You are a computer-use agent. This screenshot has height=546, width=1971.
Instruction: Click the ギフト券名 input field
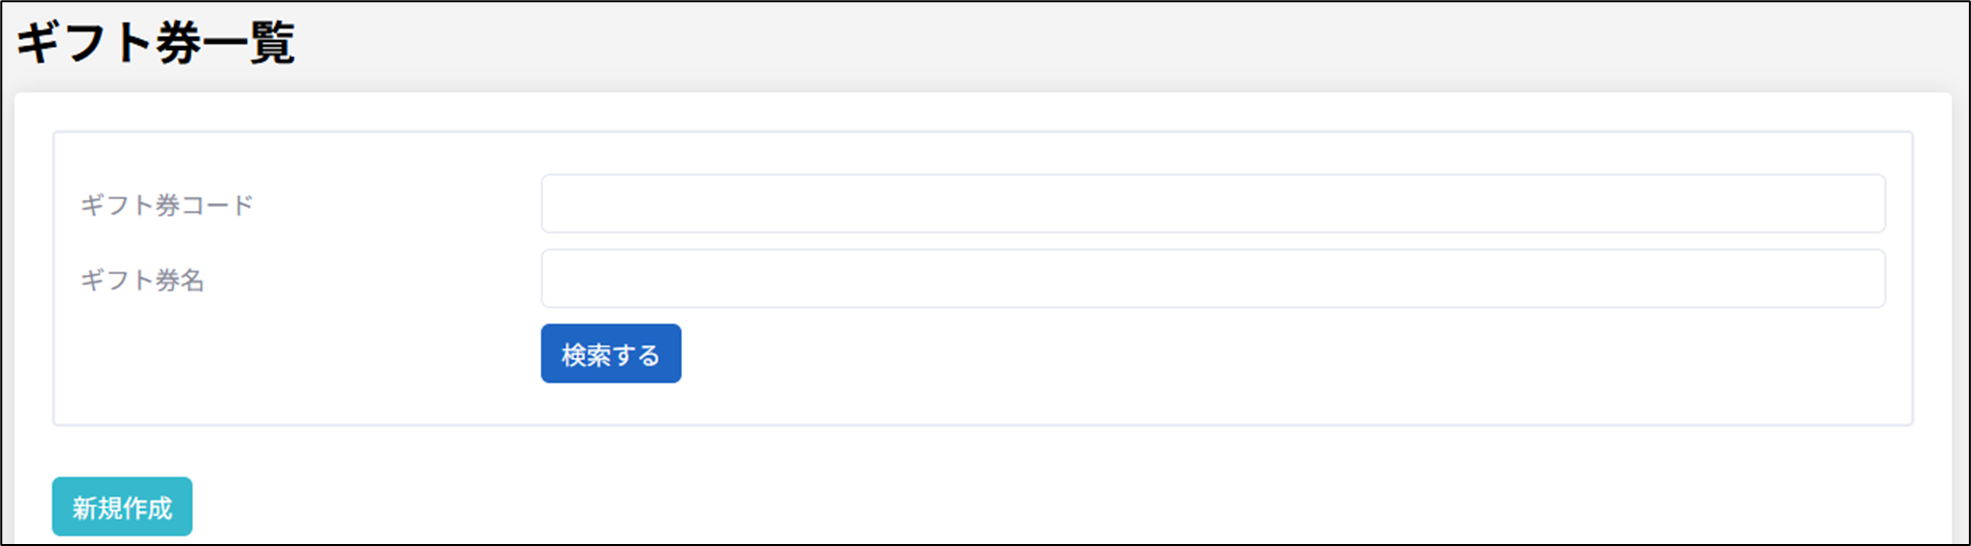click(1212, 279)
